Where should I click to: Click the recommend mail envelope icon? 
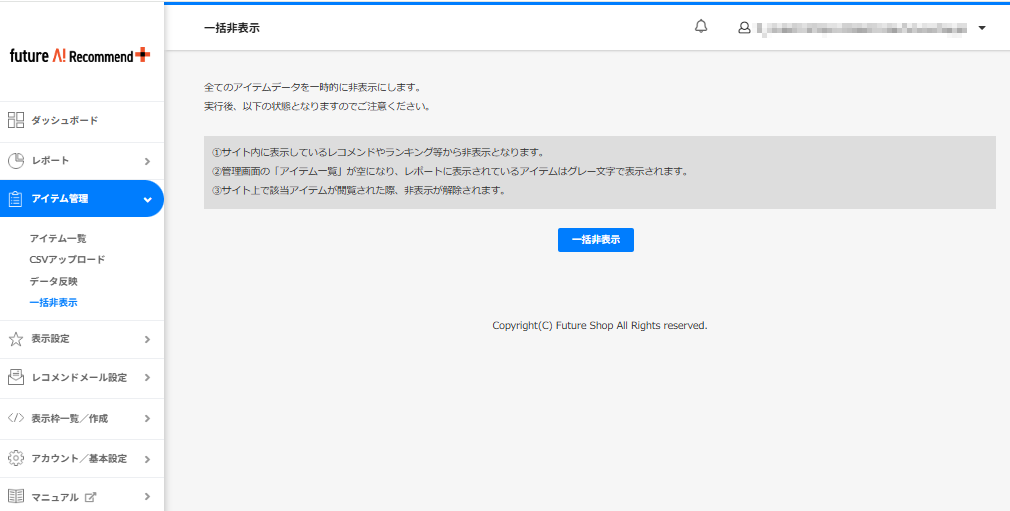tap(15, 378)
